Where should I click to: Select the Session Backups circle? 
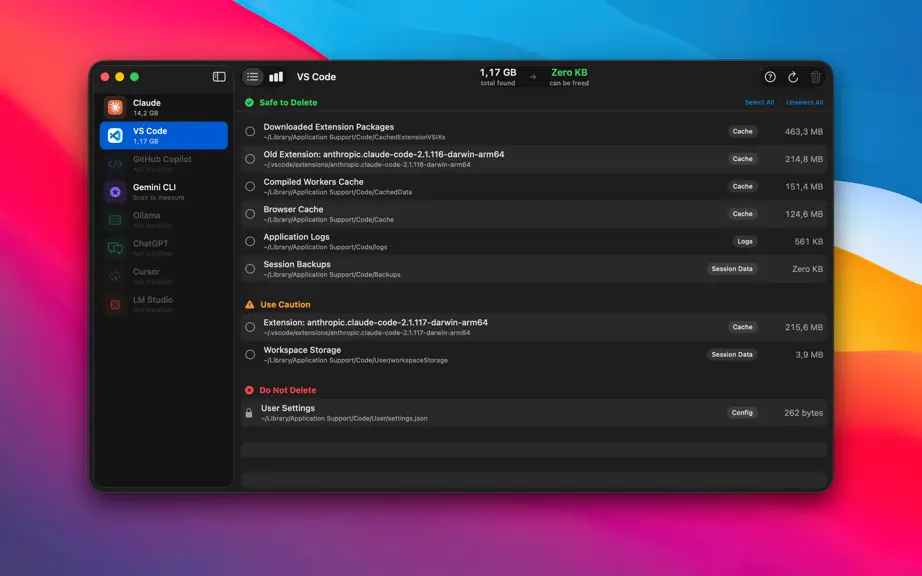pyautogui.click(x=250, y=269)
